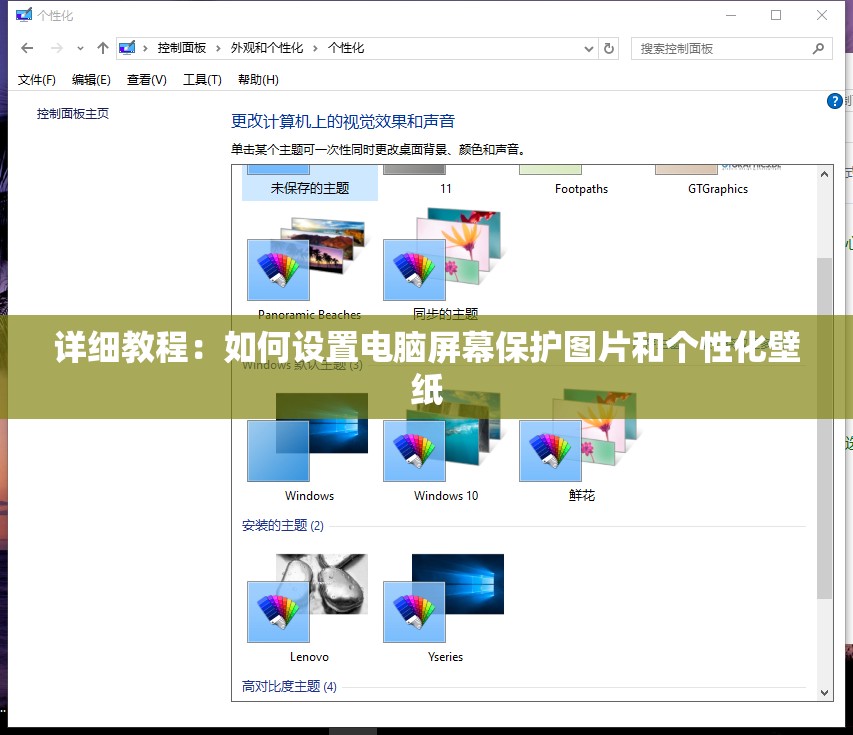The height and width of the screenshot is (735, 853).
Task: Open the 工具(T) menu
Action: click(202, 80)
